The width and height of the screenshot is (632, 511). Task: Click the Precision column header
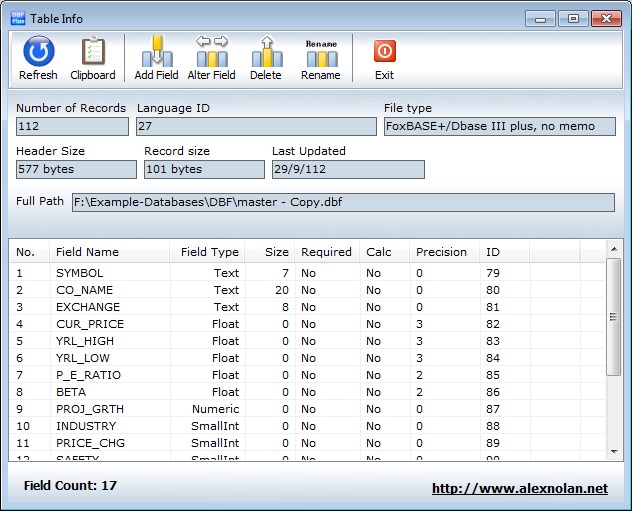[x=441, y=252]
